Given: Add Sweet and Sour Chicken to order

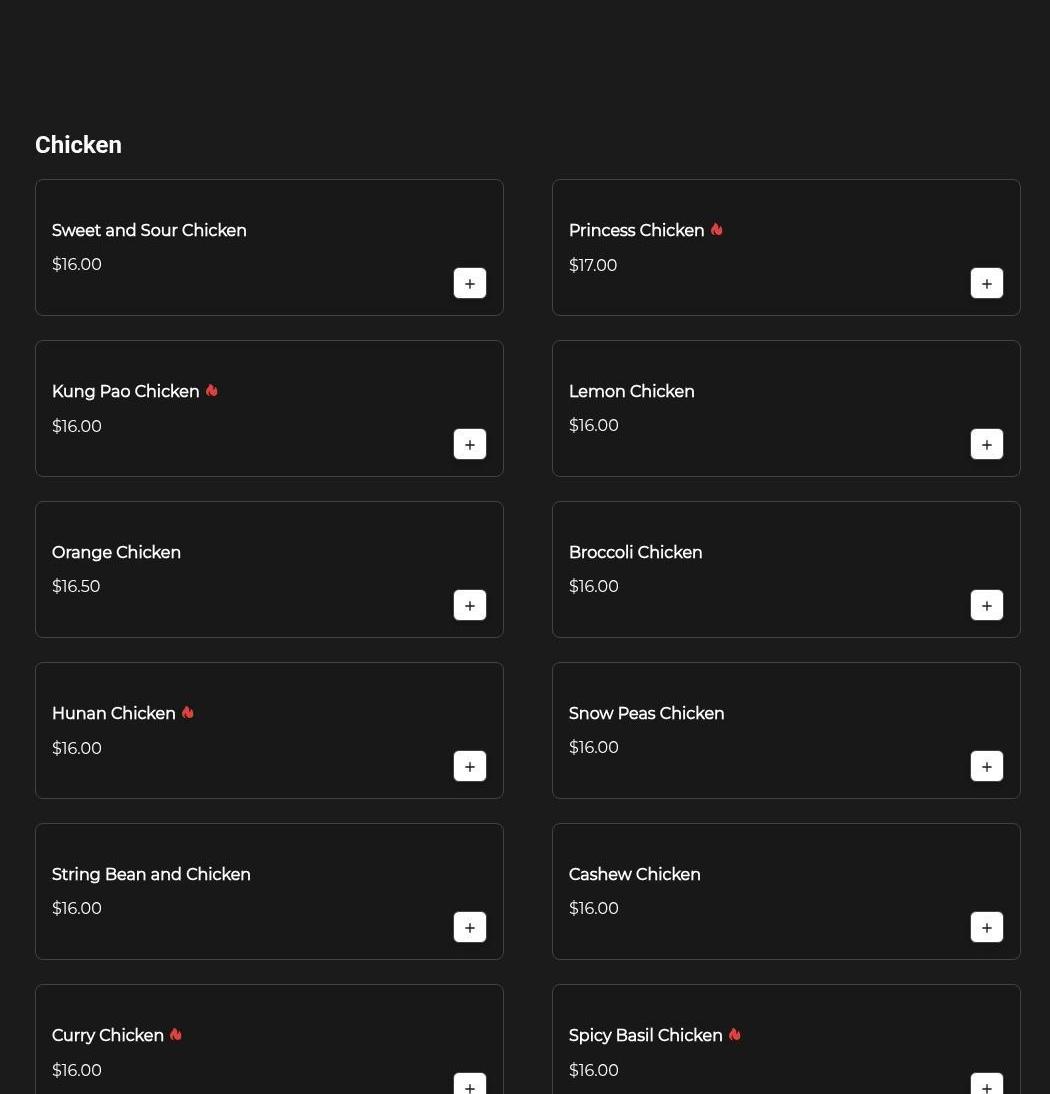Looking at the screenshot, I should 470,283.
